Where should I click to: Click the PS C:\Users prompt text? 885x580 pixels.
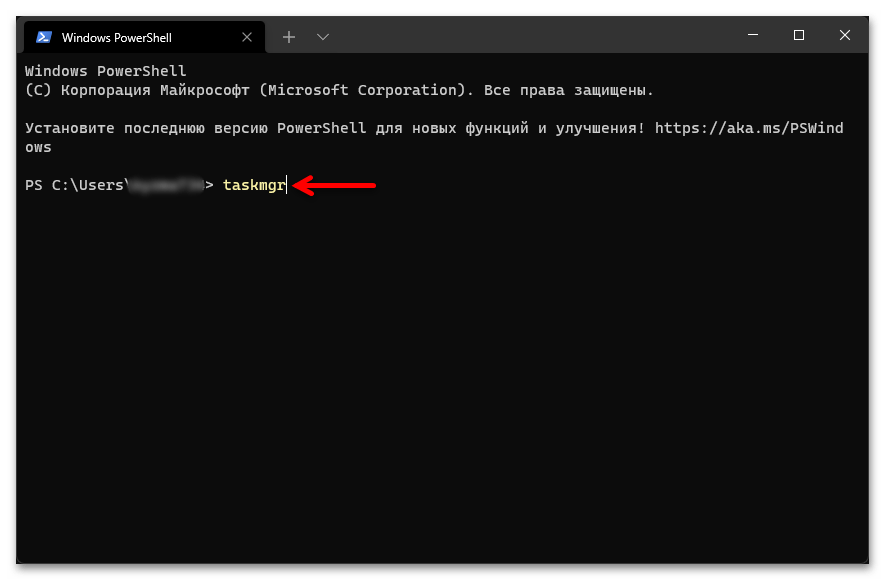75,185
